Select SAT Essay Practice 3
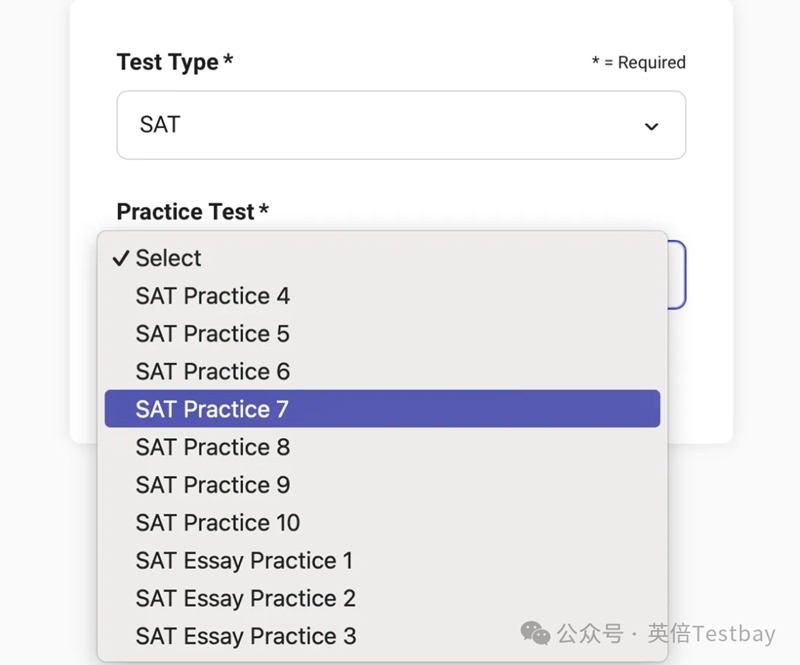800x665 pixels. (246, 636)
